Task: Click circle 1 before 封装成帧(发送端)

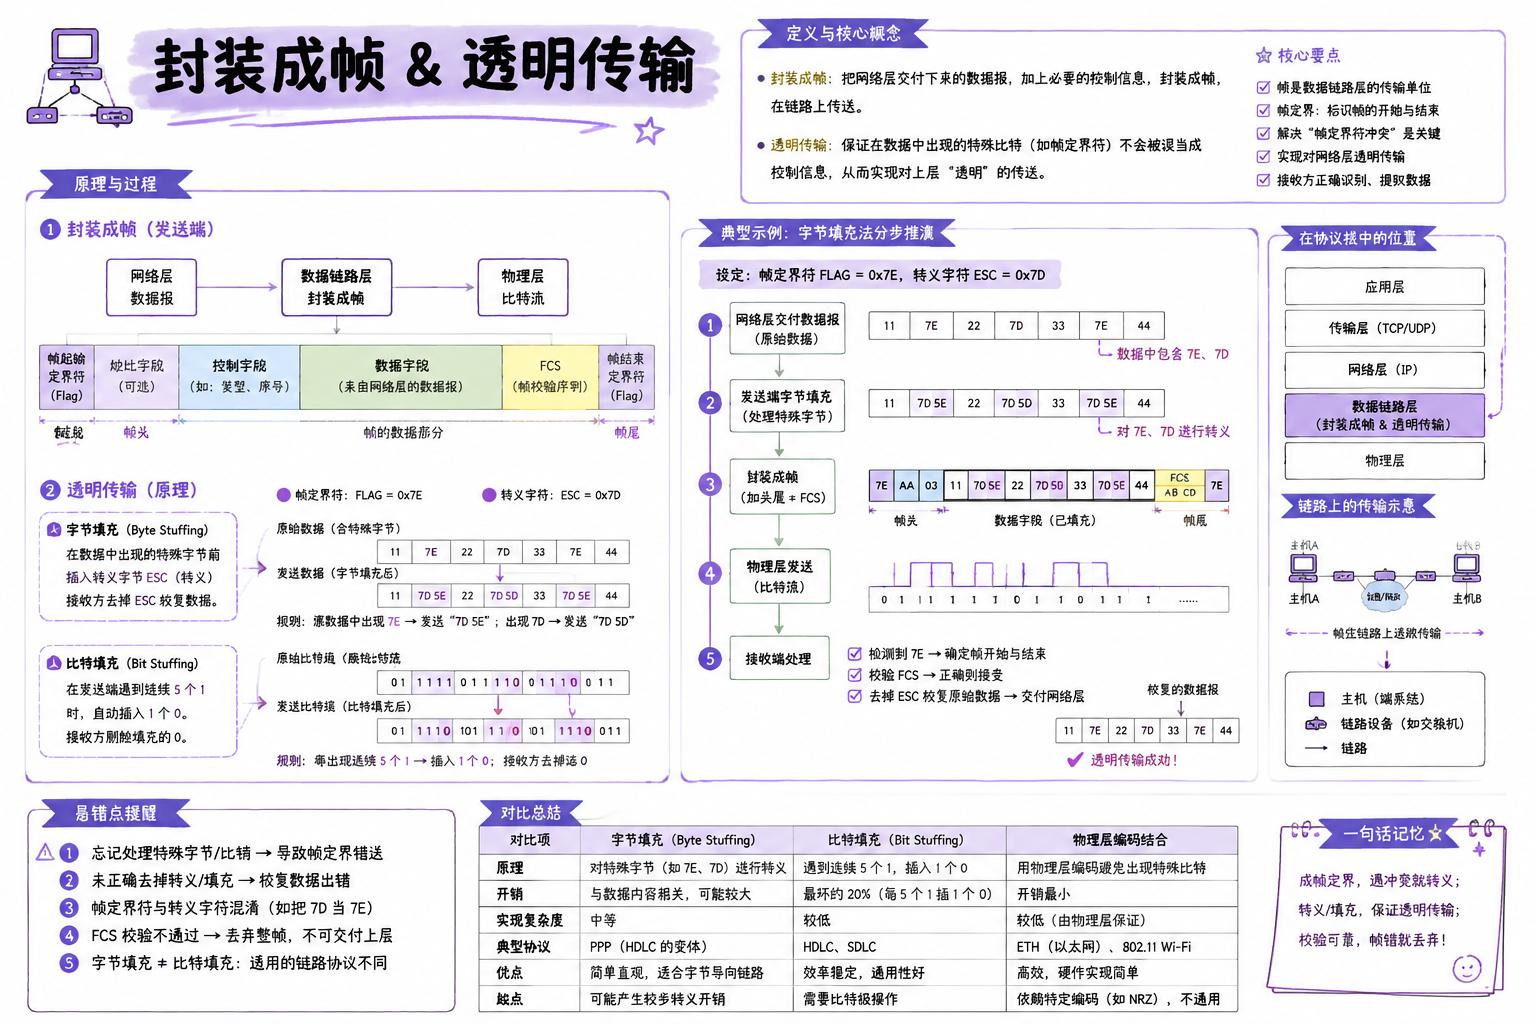Action: (x=50, y=229)
